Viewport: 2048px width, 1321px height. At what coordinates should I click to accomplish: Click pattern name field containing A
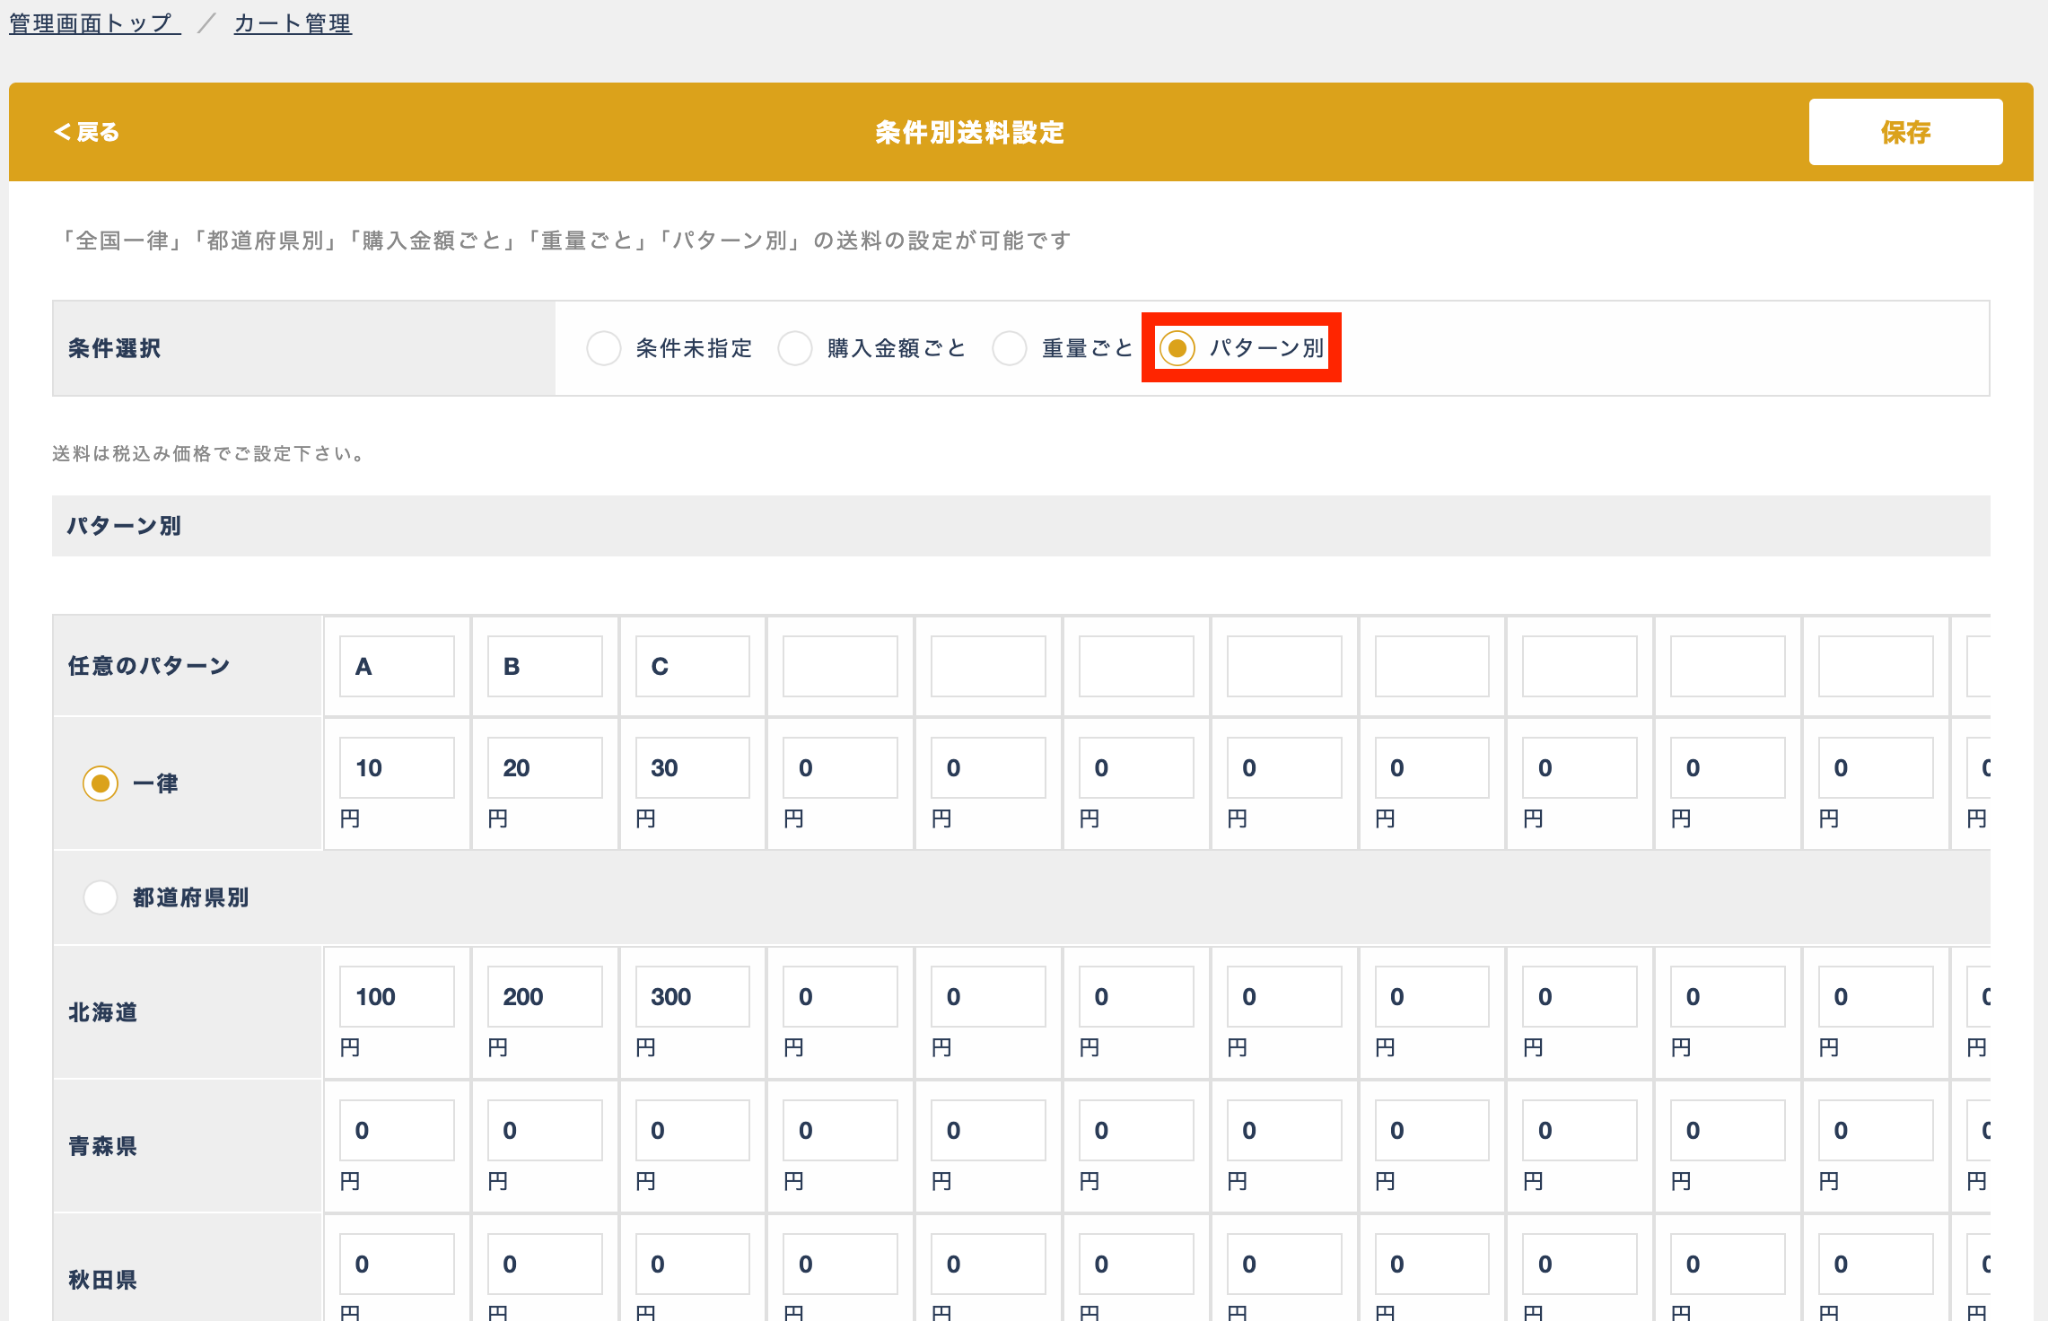click(x=397, y=666)
